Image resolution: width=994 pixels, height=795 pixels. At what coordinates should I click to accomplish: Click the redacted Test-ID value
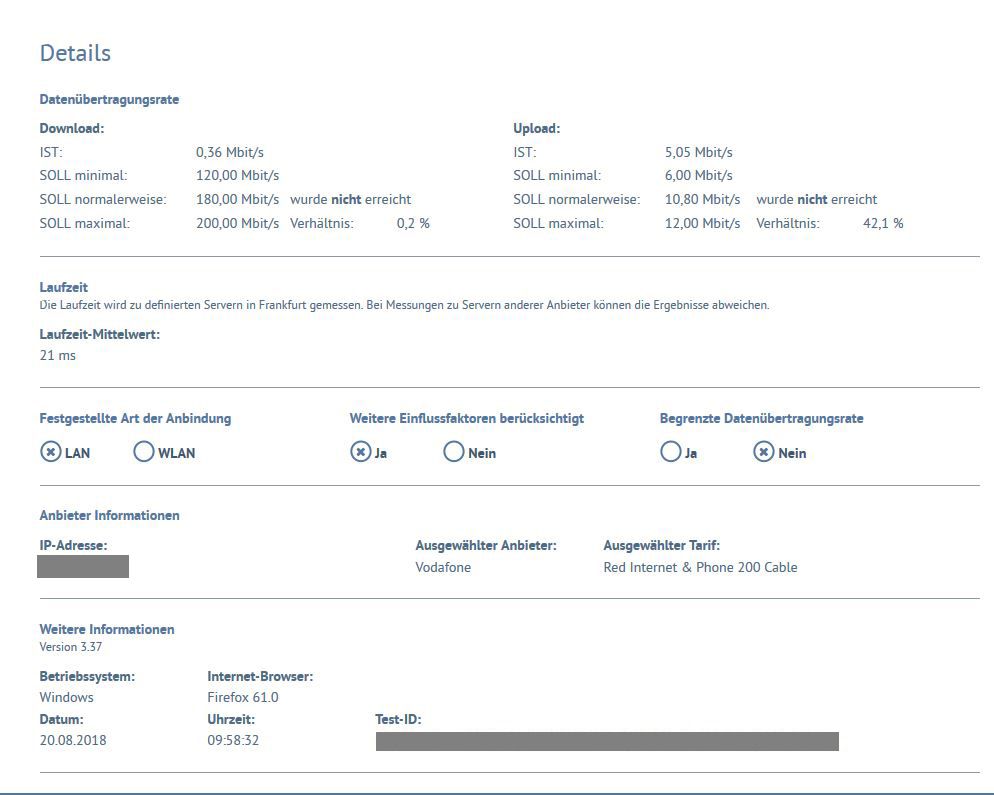607,742
